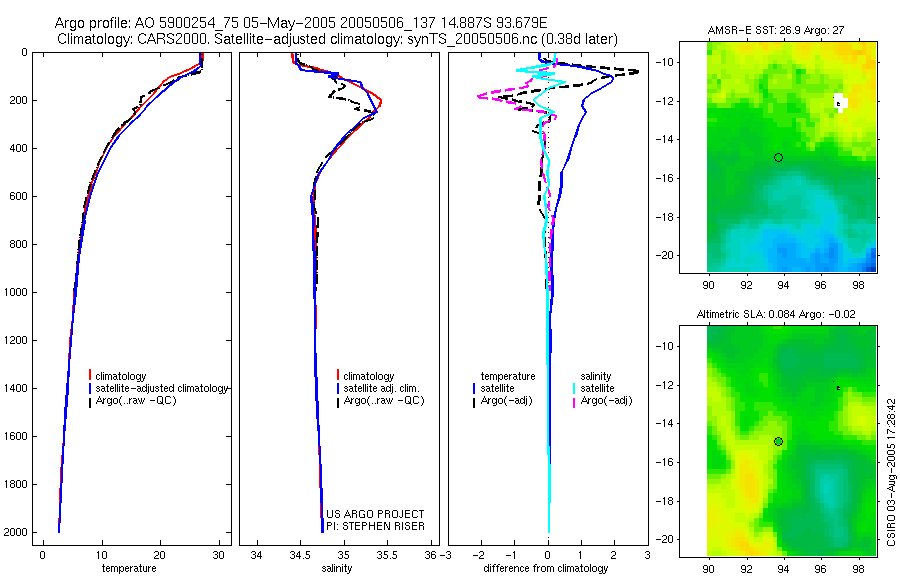Click the '1000' depth axis tick label
This screenshot has height=580, width=900.
coord(17,292)
